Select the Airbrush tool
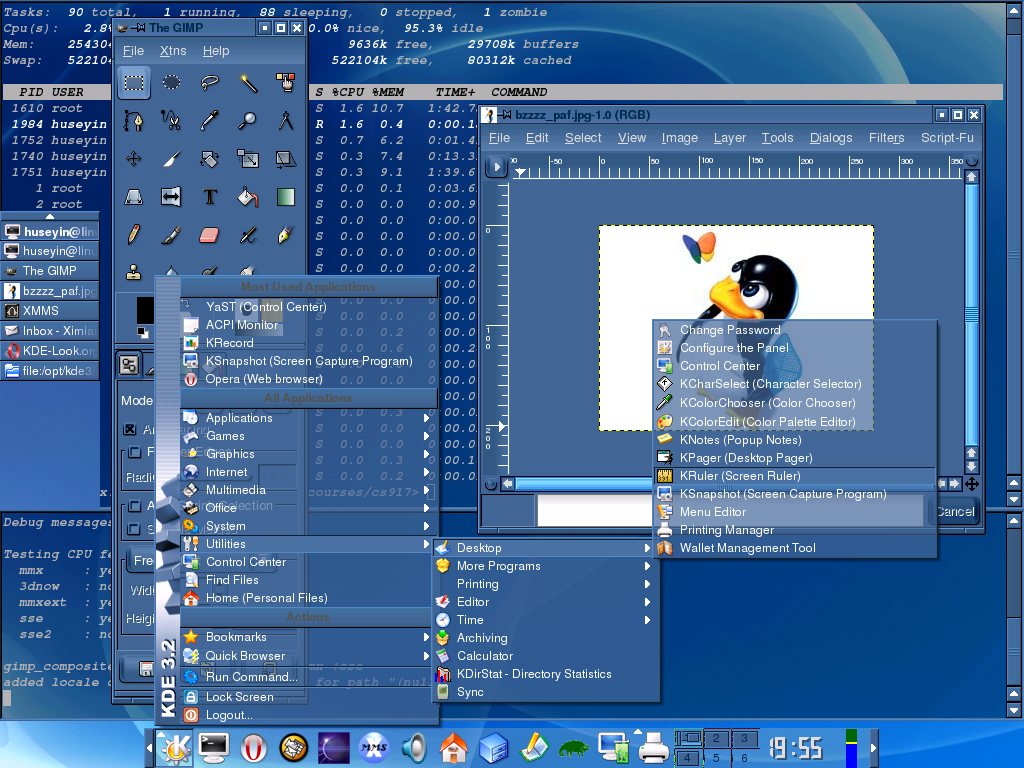 [x=248, y=234]
